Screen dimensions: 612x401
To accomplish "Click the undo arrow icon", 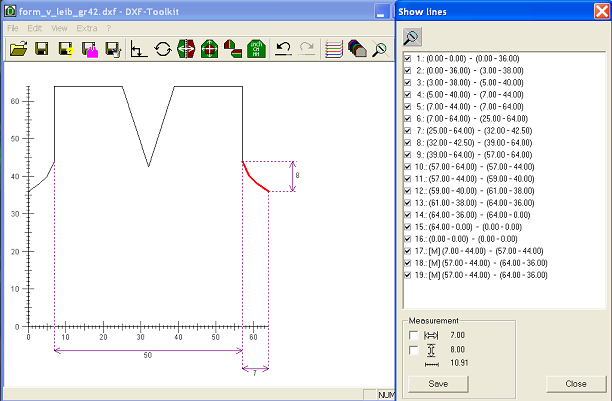I will click(283, 48).
